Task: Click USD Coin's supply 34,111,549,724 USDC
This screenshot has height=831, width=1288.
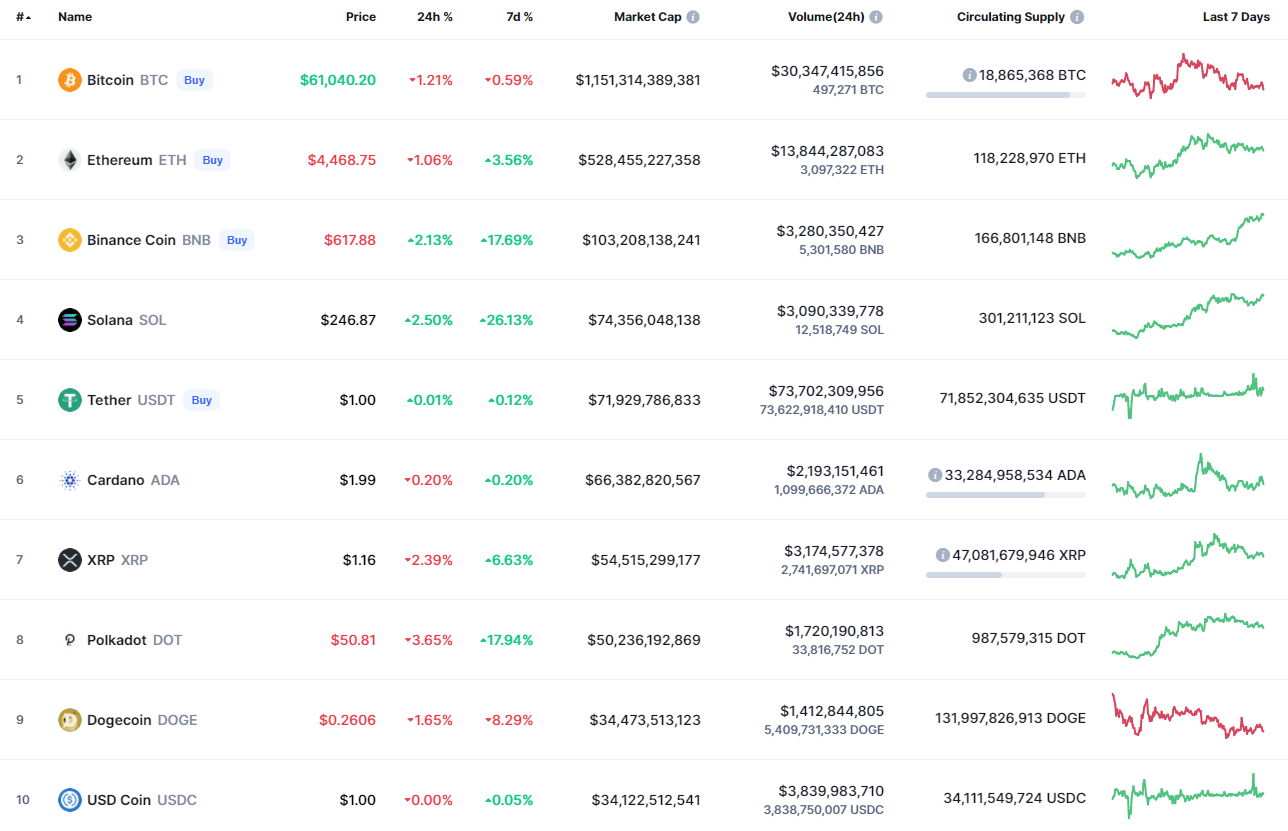Action: point(1014,798)
